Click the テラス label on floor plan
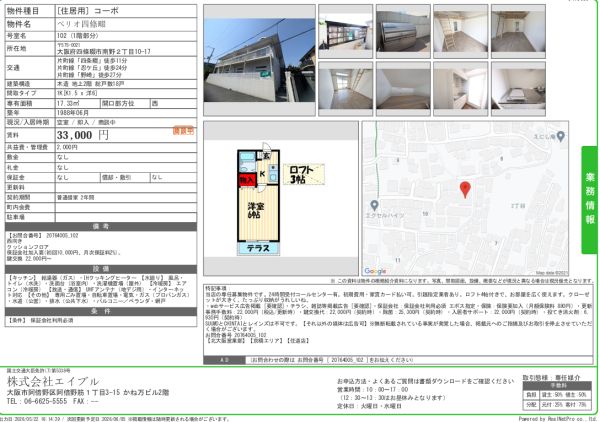Viewport: 600px width, 422px height. (258, 248)
